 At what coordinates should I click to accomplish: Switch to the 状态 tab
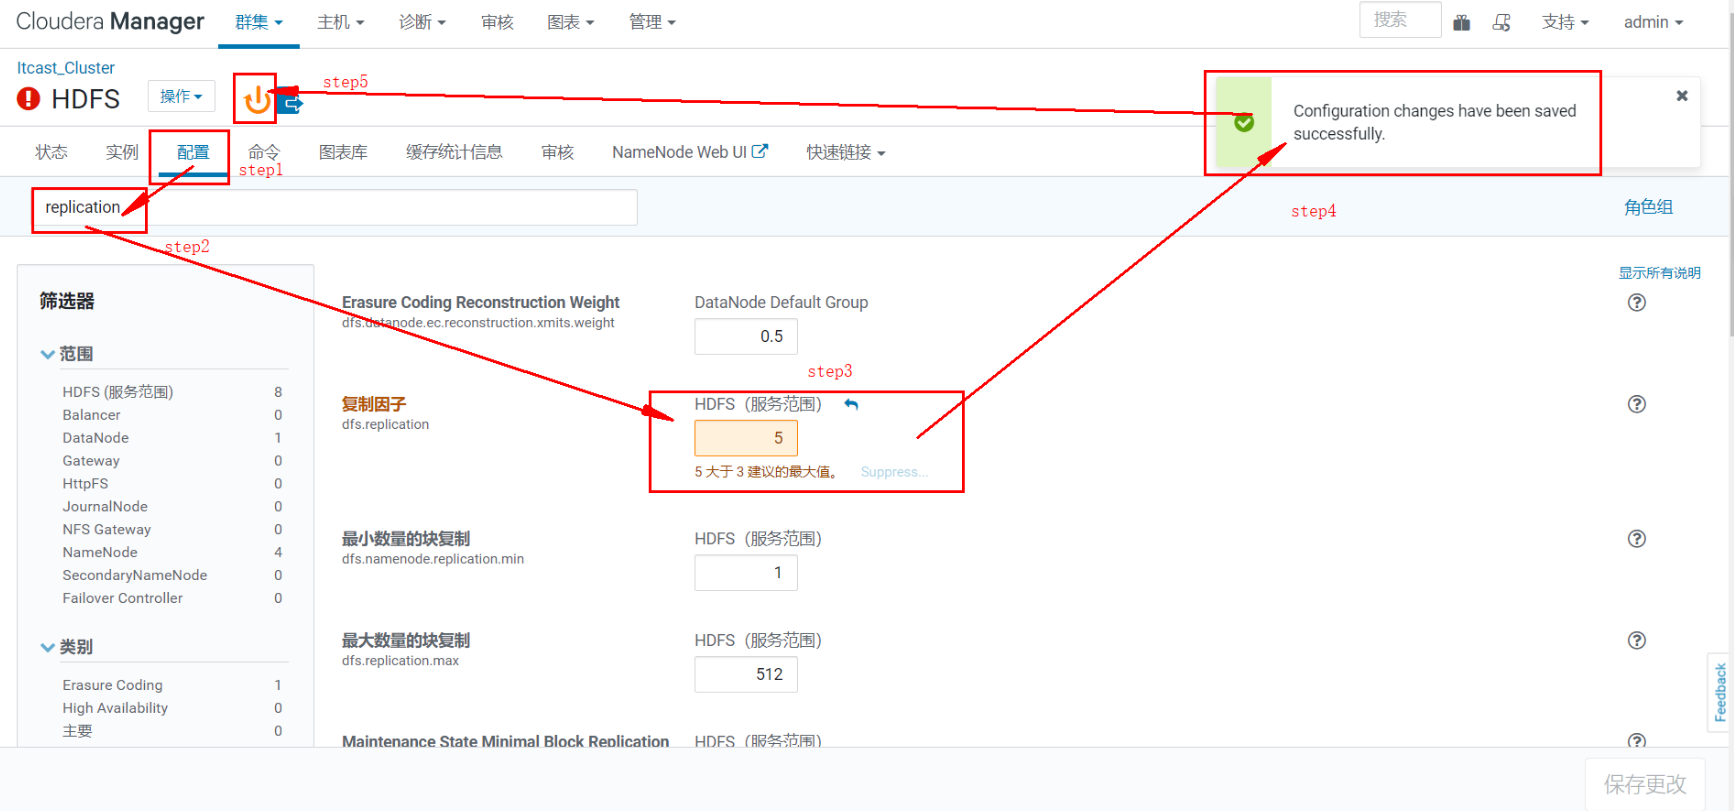tap(52, 152)
